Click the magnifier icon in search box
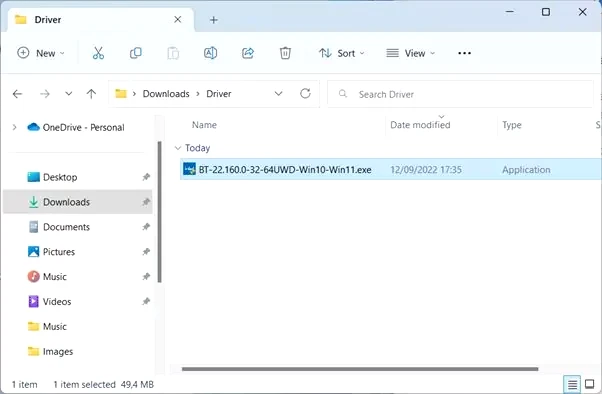The image size is (602, 394). 342,94
